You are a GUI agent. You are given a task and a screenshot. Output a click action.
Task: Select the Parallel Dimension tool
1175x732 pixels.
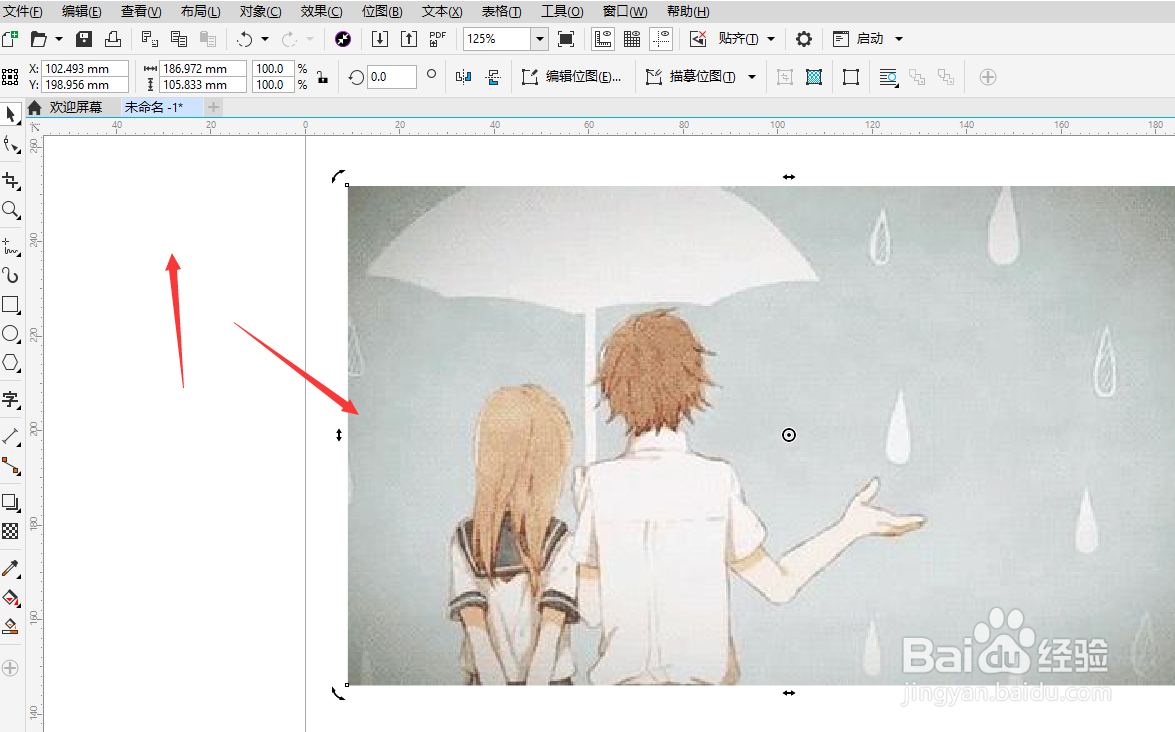click(x=10, y=436)
